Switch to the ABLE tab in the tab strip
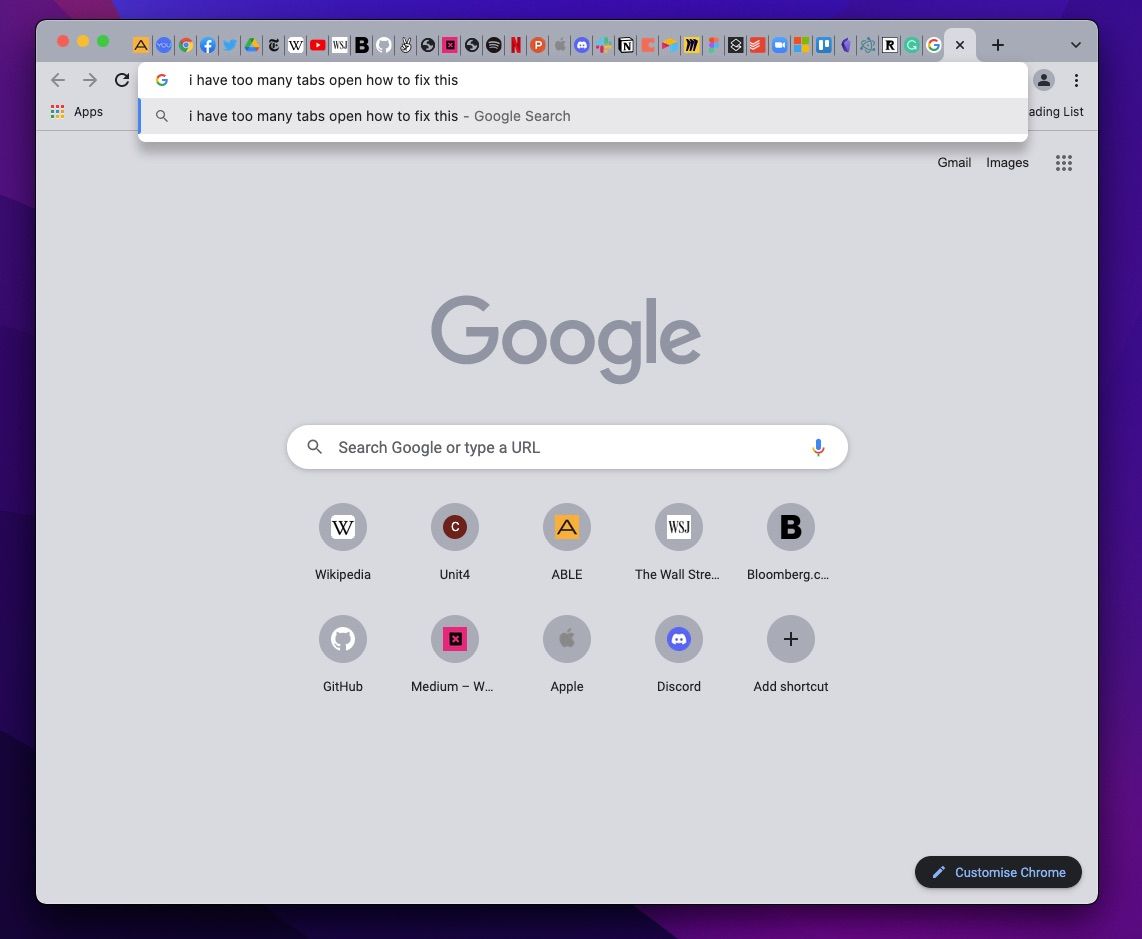 tap(141, 45)
